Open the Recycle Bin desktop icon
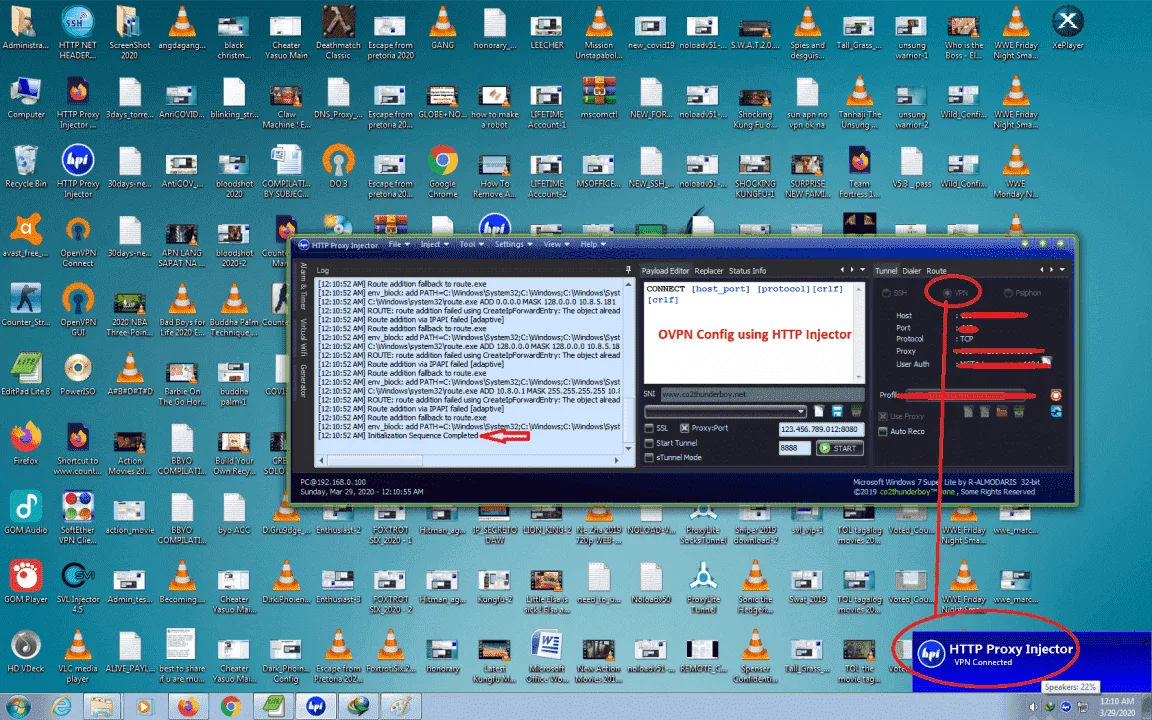 (x=26, y=167)
